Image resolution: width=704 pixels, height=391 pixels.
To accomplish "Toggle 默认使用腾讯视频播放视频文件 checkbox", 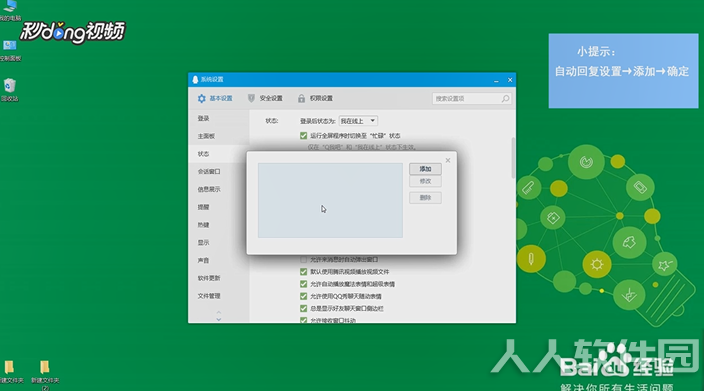I will [x=304, y=272].
